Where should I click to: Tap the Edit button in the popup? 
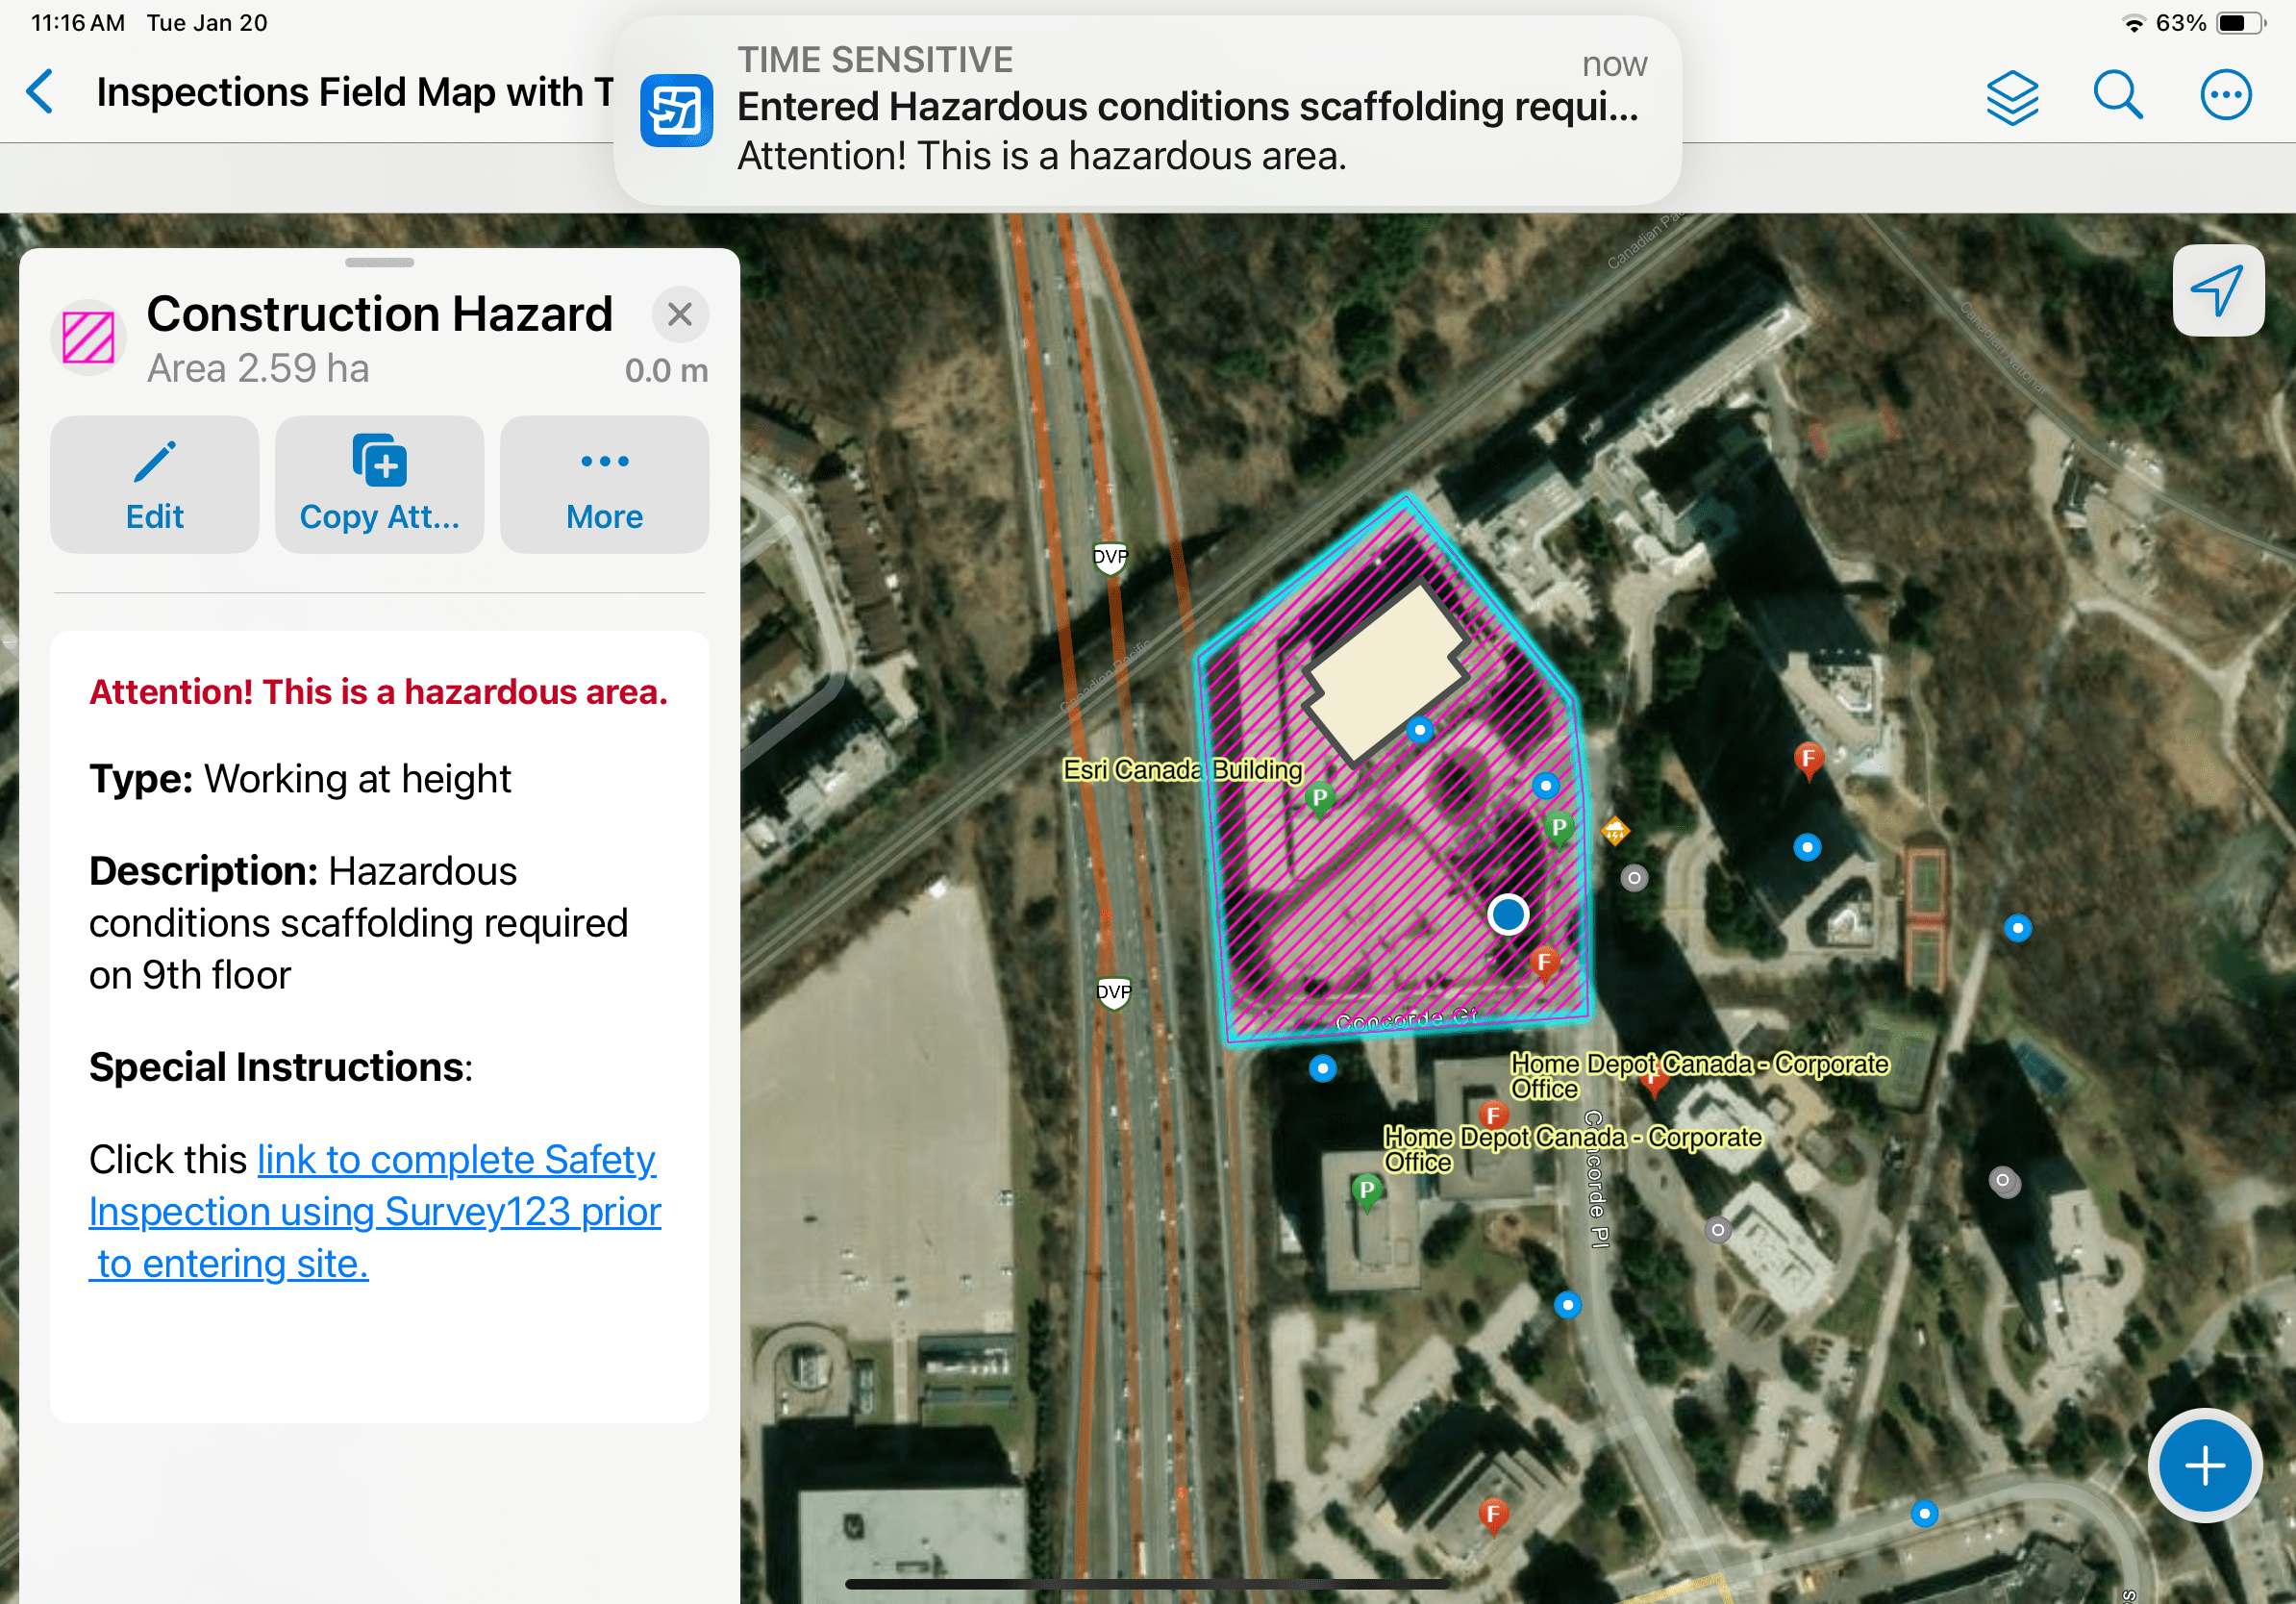pos(155,484)
